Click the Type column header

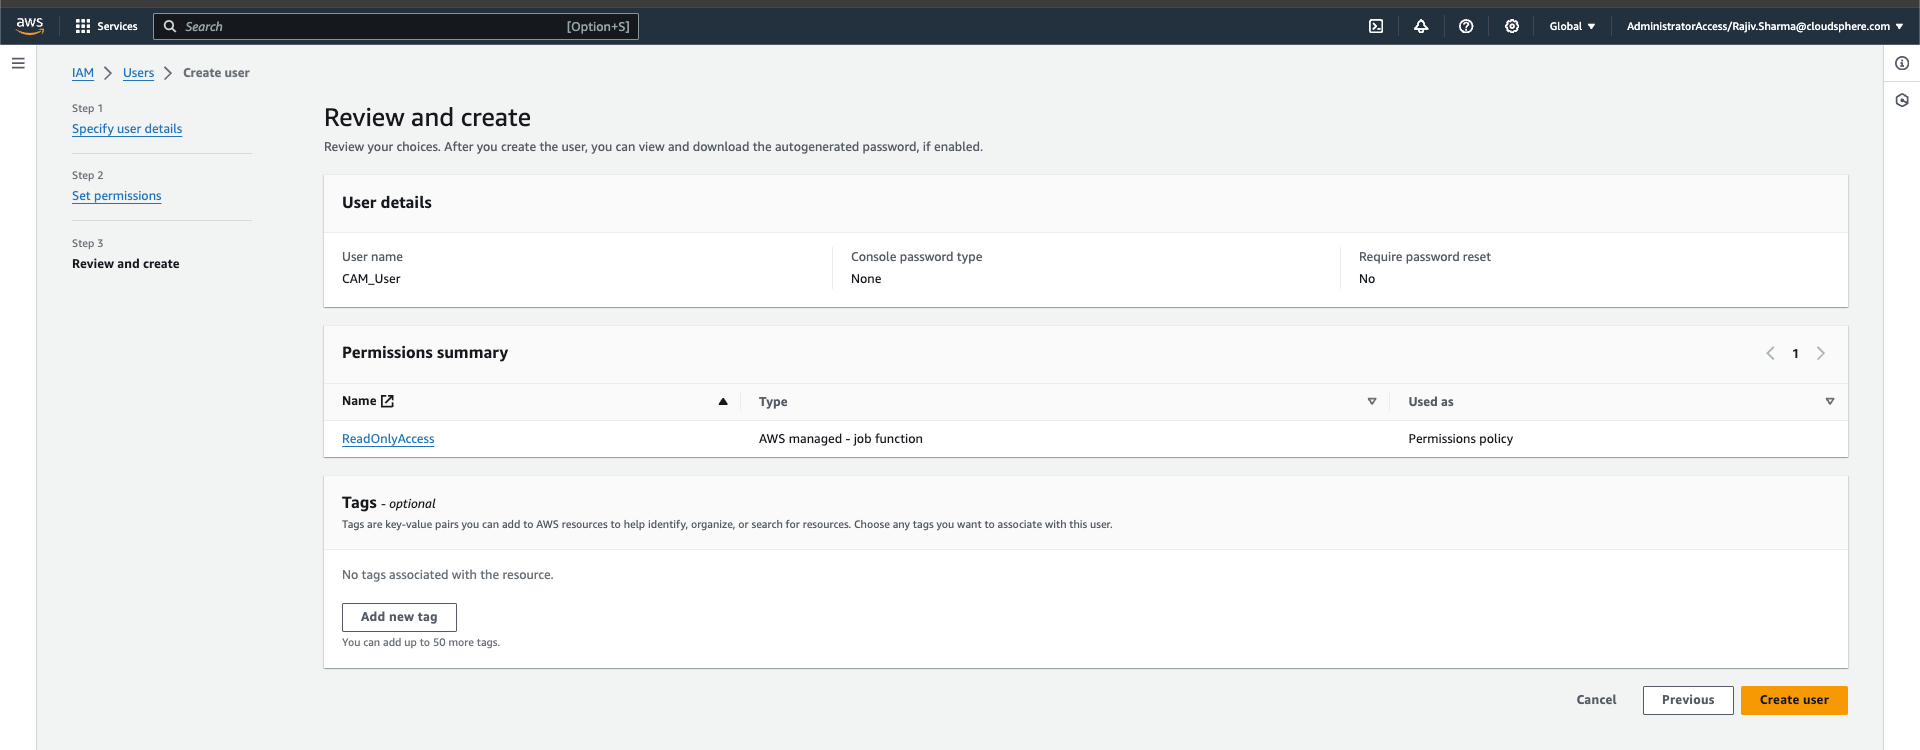[773, 402]
